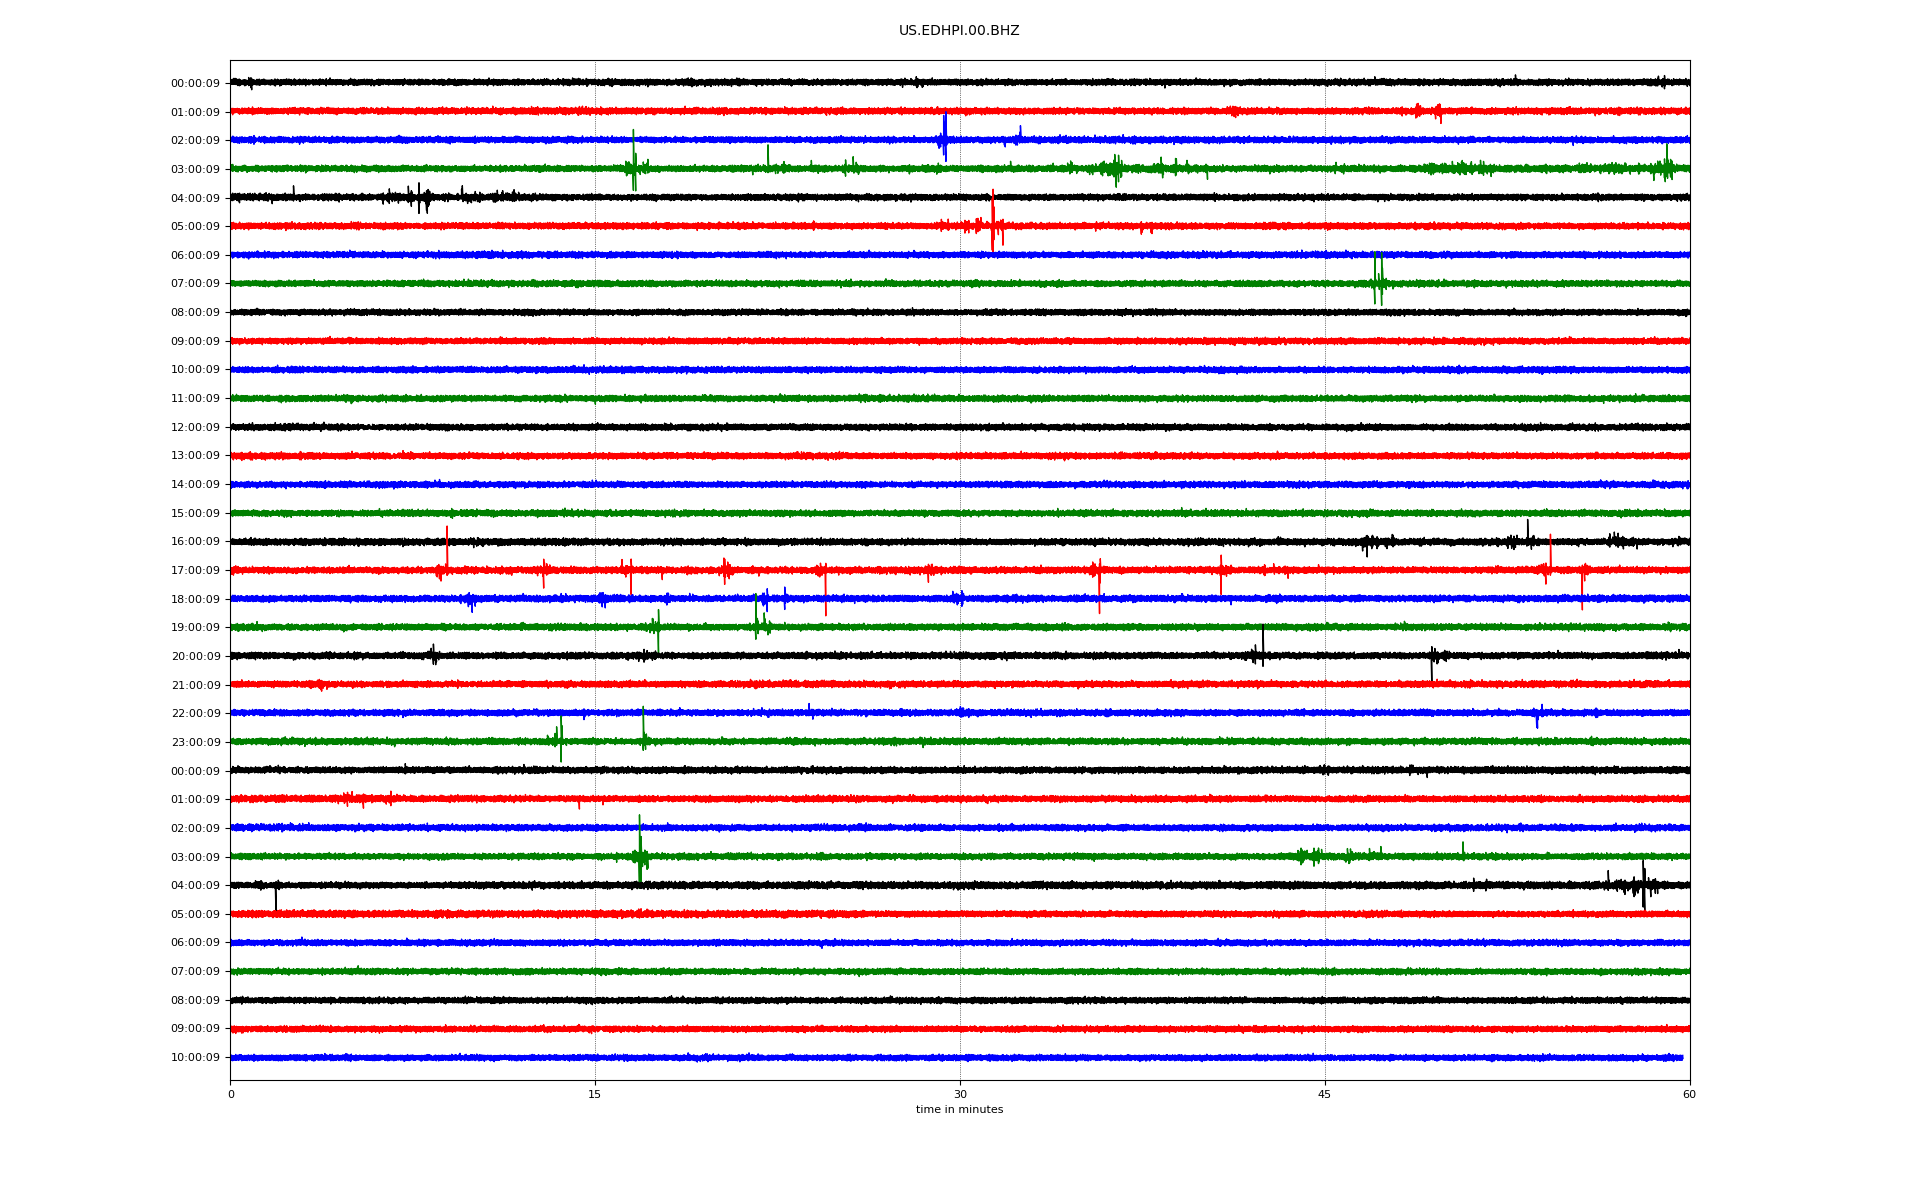Click the green burst on the second 03:00:09 trace

640,855
